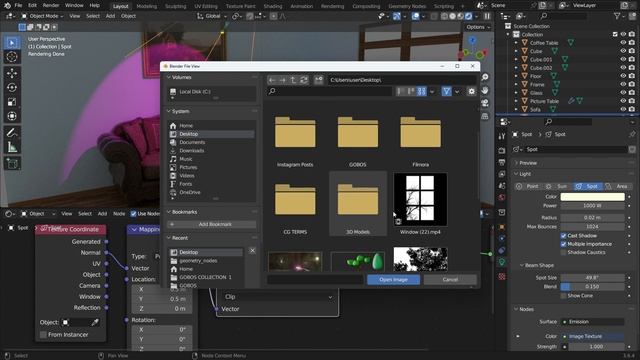The width and height of the screenshot is (640, 360).
Task: Toggle Use Nodes checkbox
Action: 133,213
